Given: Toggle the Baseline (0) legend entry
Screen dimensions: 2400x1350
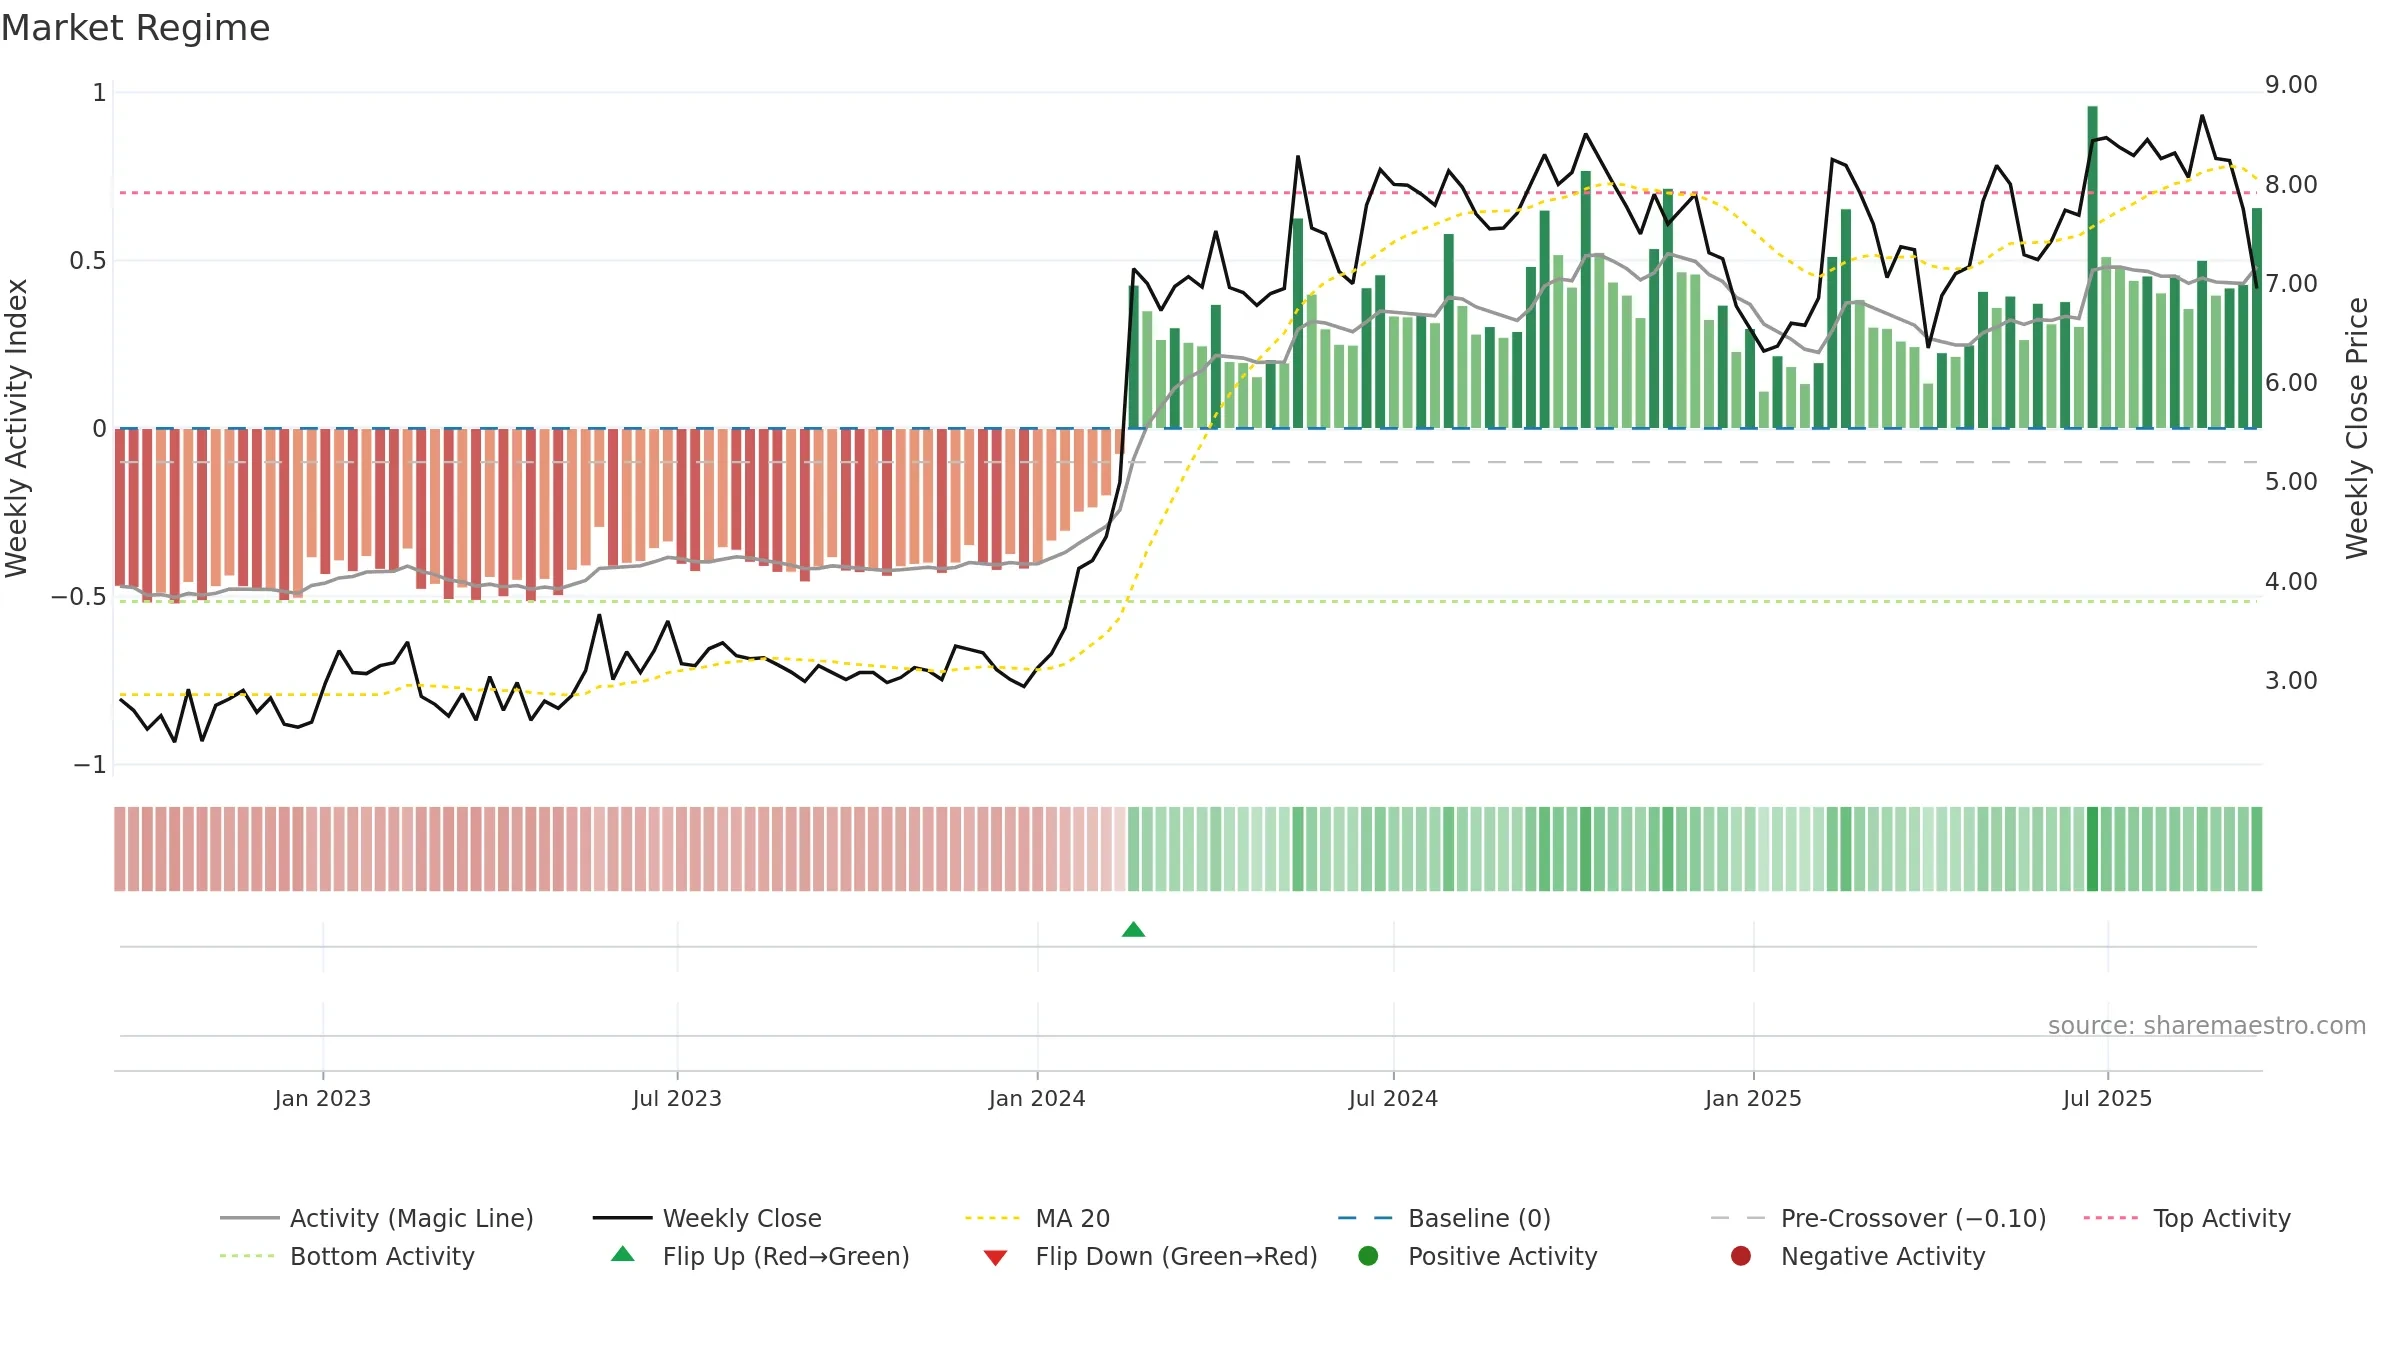Looking at the screenshot, I should (1444, 1218).
